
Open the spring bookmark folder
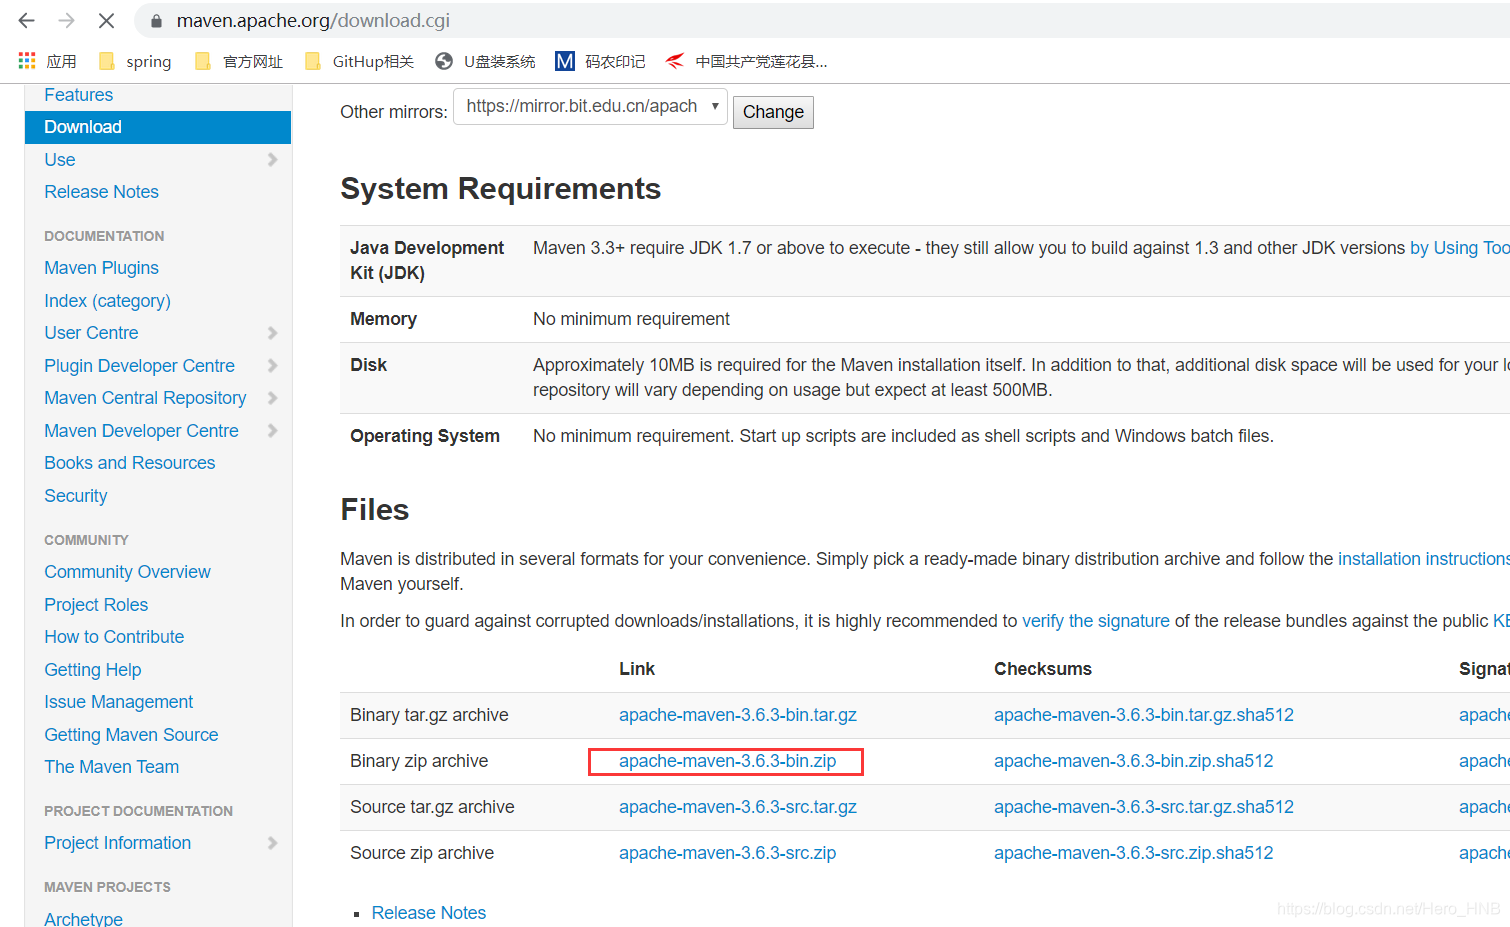coord(135,62)
